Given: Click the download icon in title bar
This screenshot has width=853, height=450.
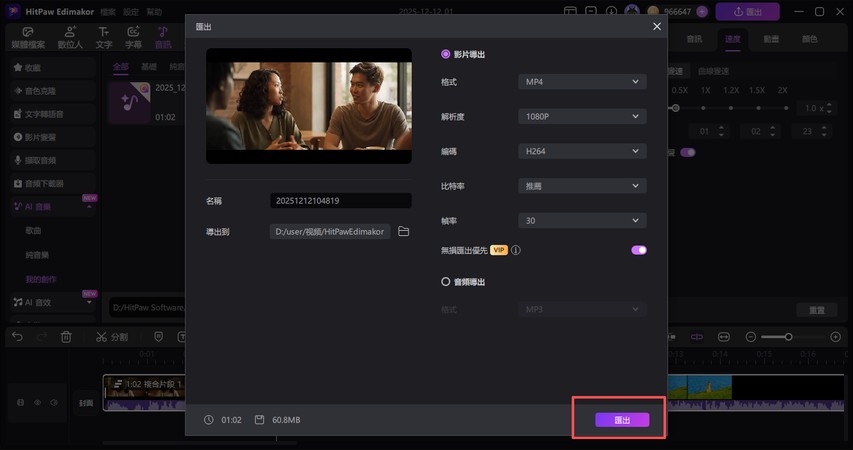Looking at the screenshot, I should point(611,11).
